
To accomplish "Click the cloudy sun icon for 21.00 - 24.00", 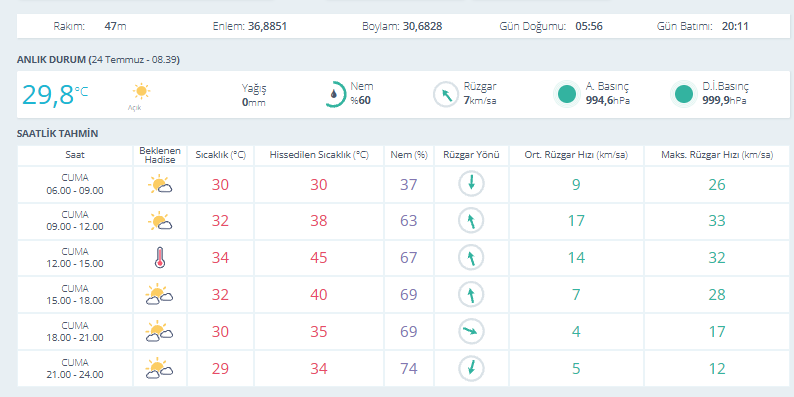I will coord(160,369).
